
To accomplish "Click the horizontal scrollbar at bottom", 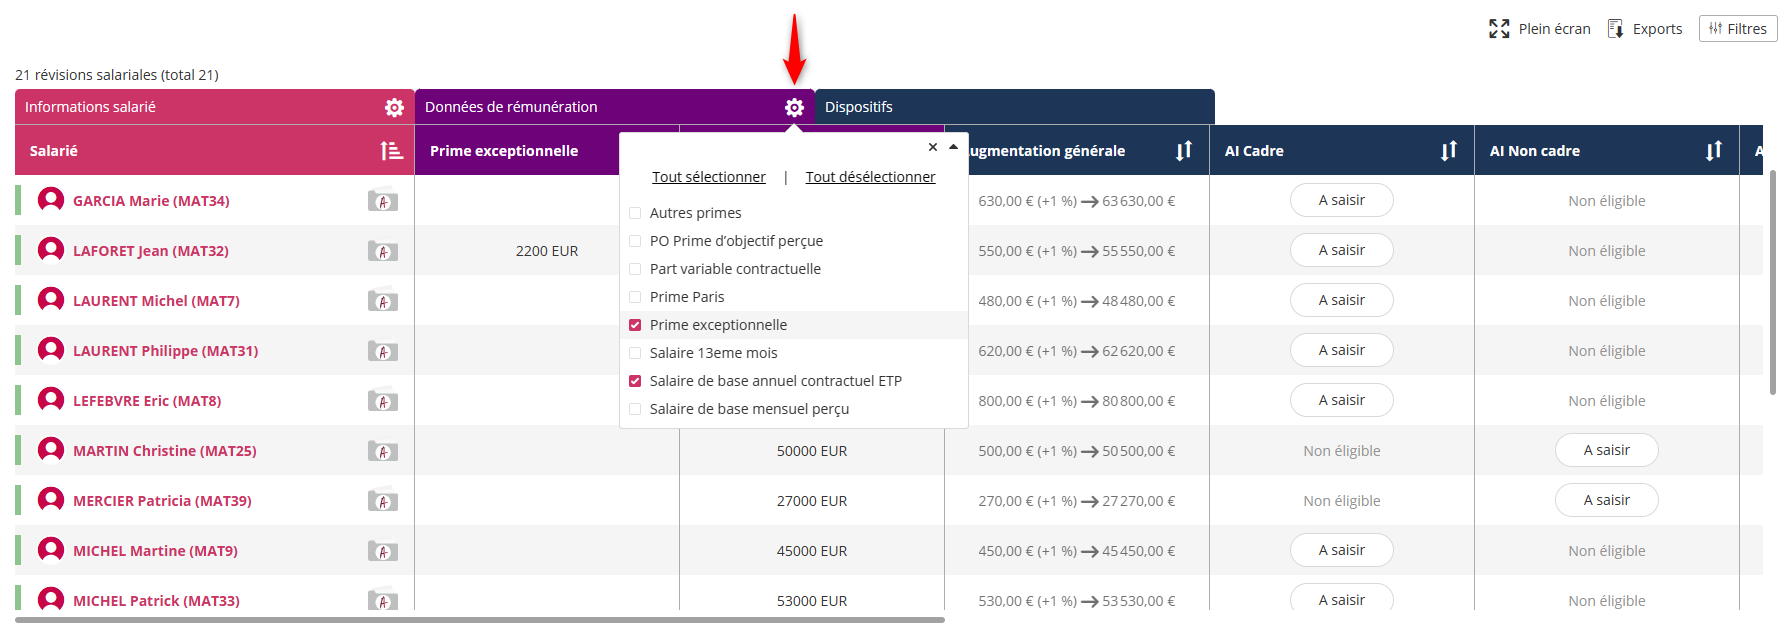I will click(x=480, y=620).
